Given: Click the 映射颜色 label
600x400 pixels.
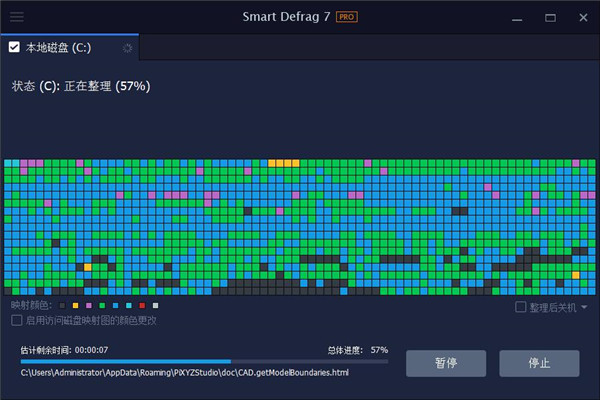Looking at the screenshot, I should (31, 305).
